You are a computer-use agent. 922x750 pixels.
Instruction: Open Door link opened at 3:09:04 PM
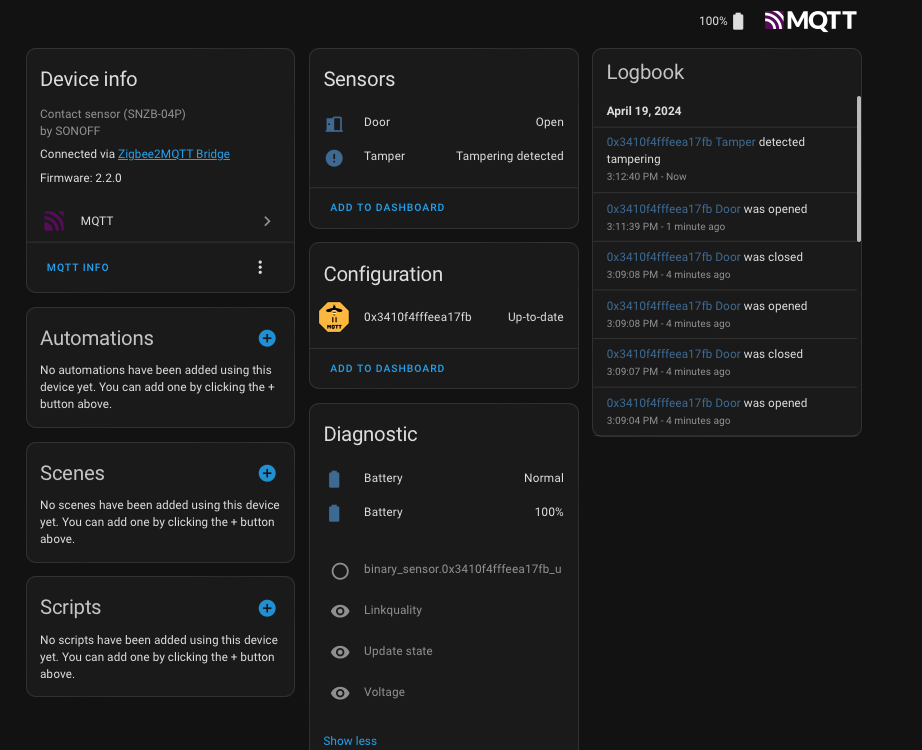673,403
